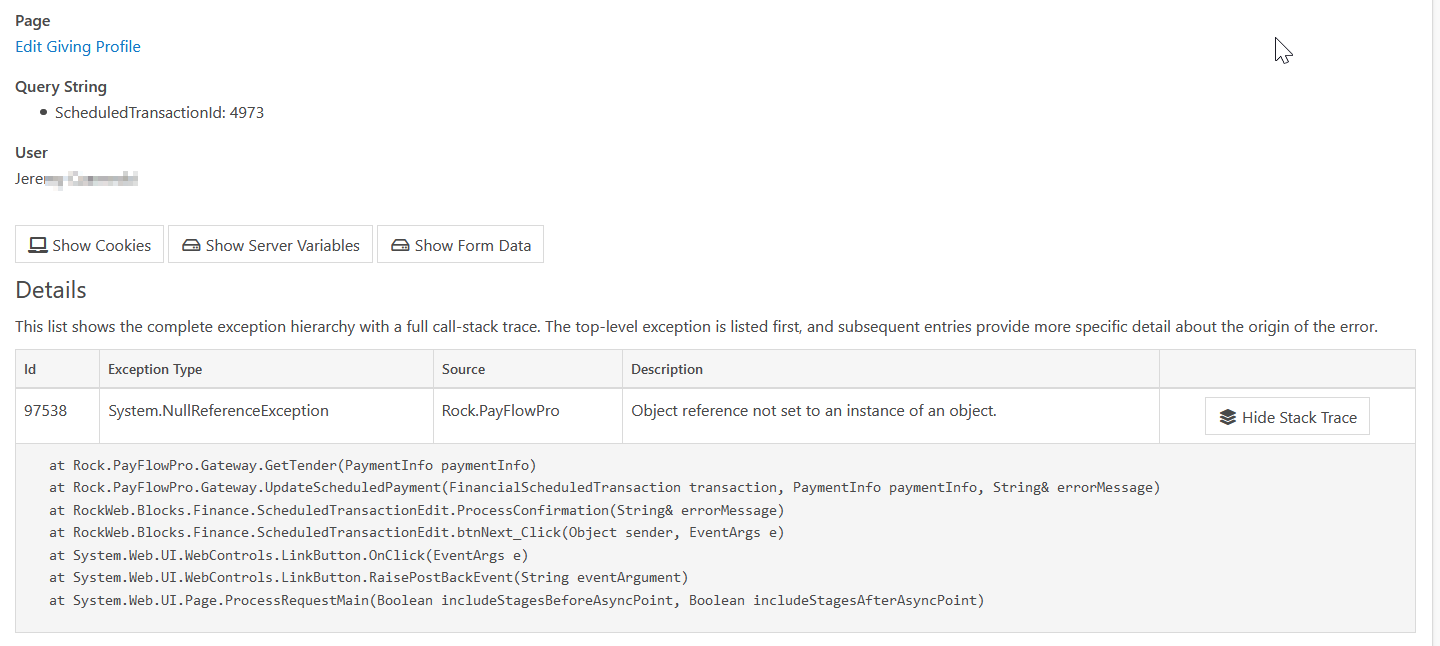This screenshot has height=646, width=1440.
Task: Open the Edit Giving Profile page
Action: pyautogui.click(x=77, y=46)
